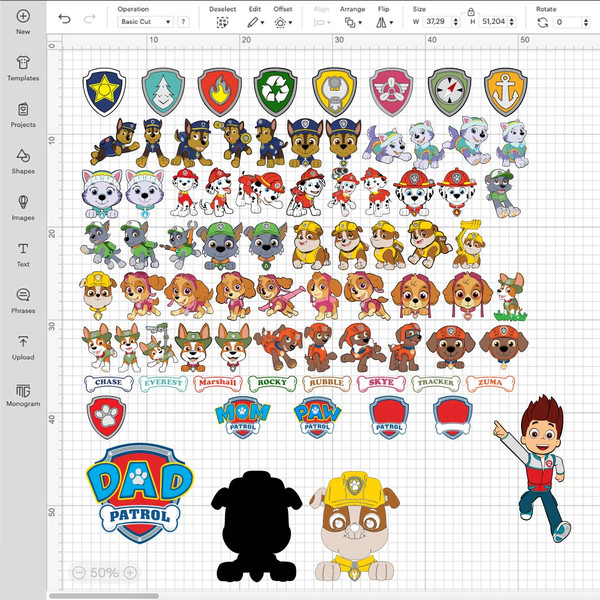600x600 pixels.
Task: Select the green recycle badge
Action: (276, 92)
